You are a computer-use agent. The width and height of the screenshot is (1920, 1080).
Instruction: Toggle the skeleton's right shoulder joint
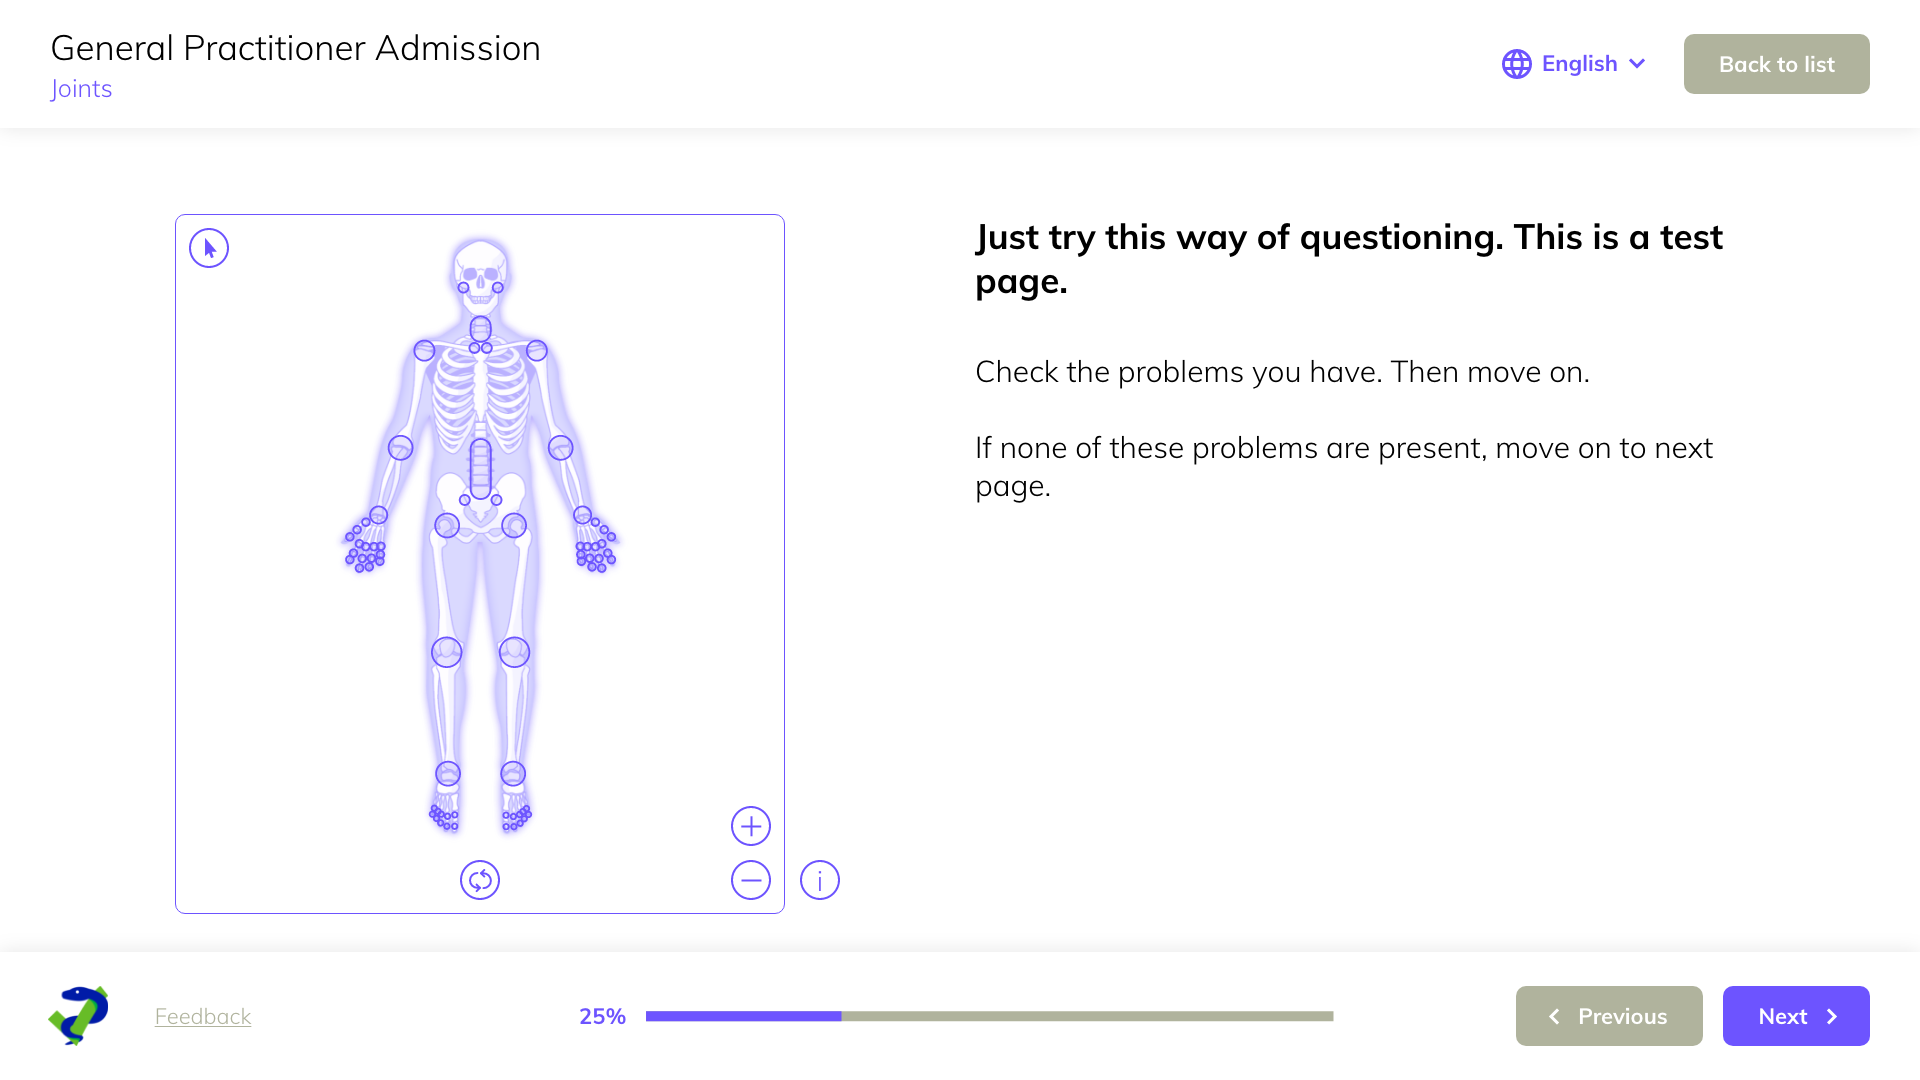coord(424,351)
